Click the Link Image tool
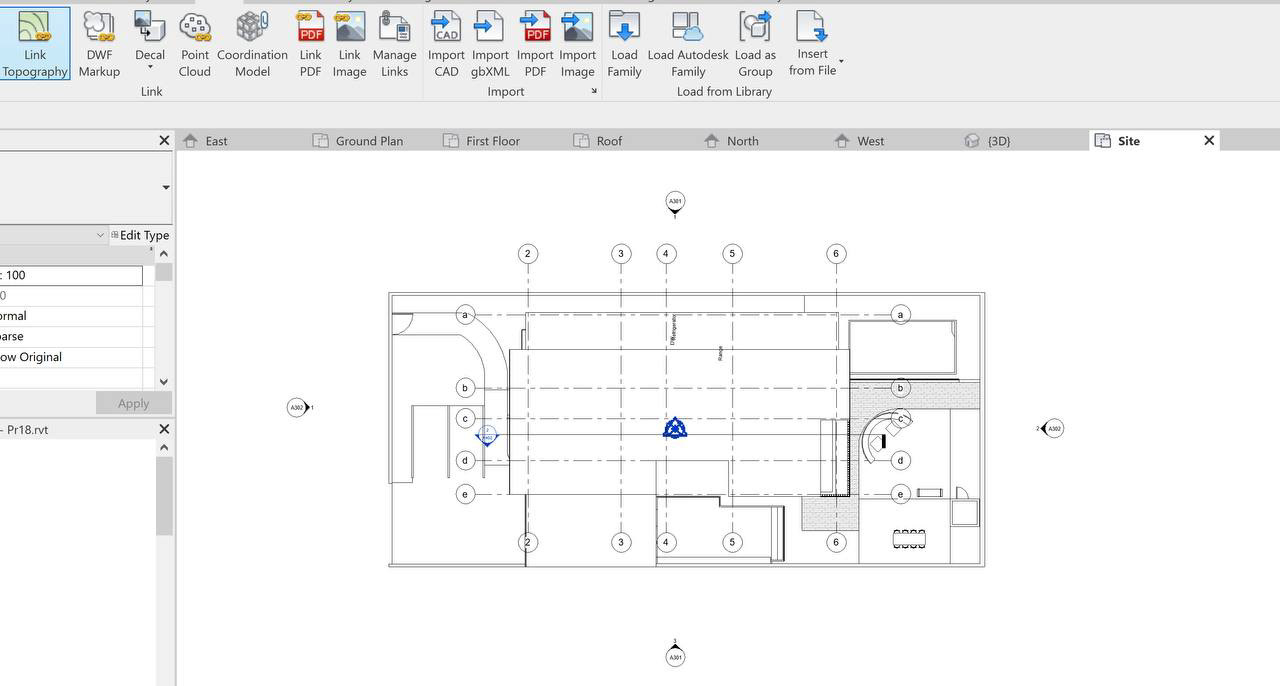This screenshot has width=1280, height=686. click(349, 44)
